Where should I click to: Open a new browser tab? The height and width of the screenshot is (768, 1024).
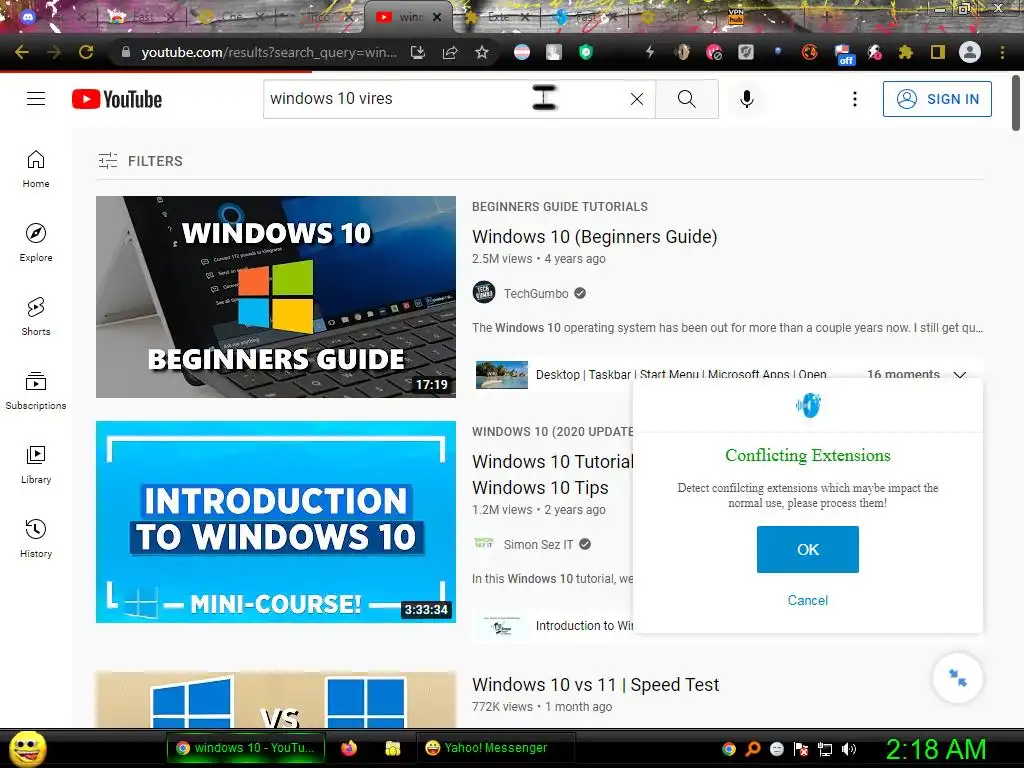tap(827, 17)
